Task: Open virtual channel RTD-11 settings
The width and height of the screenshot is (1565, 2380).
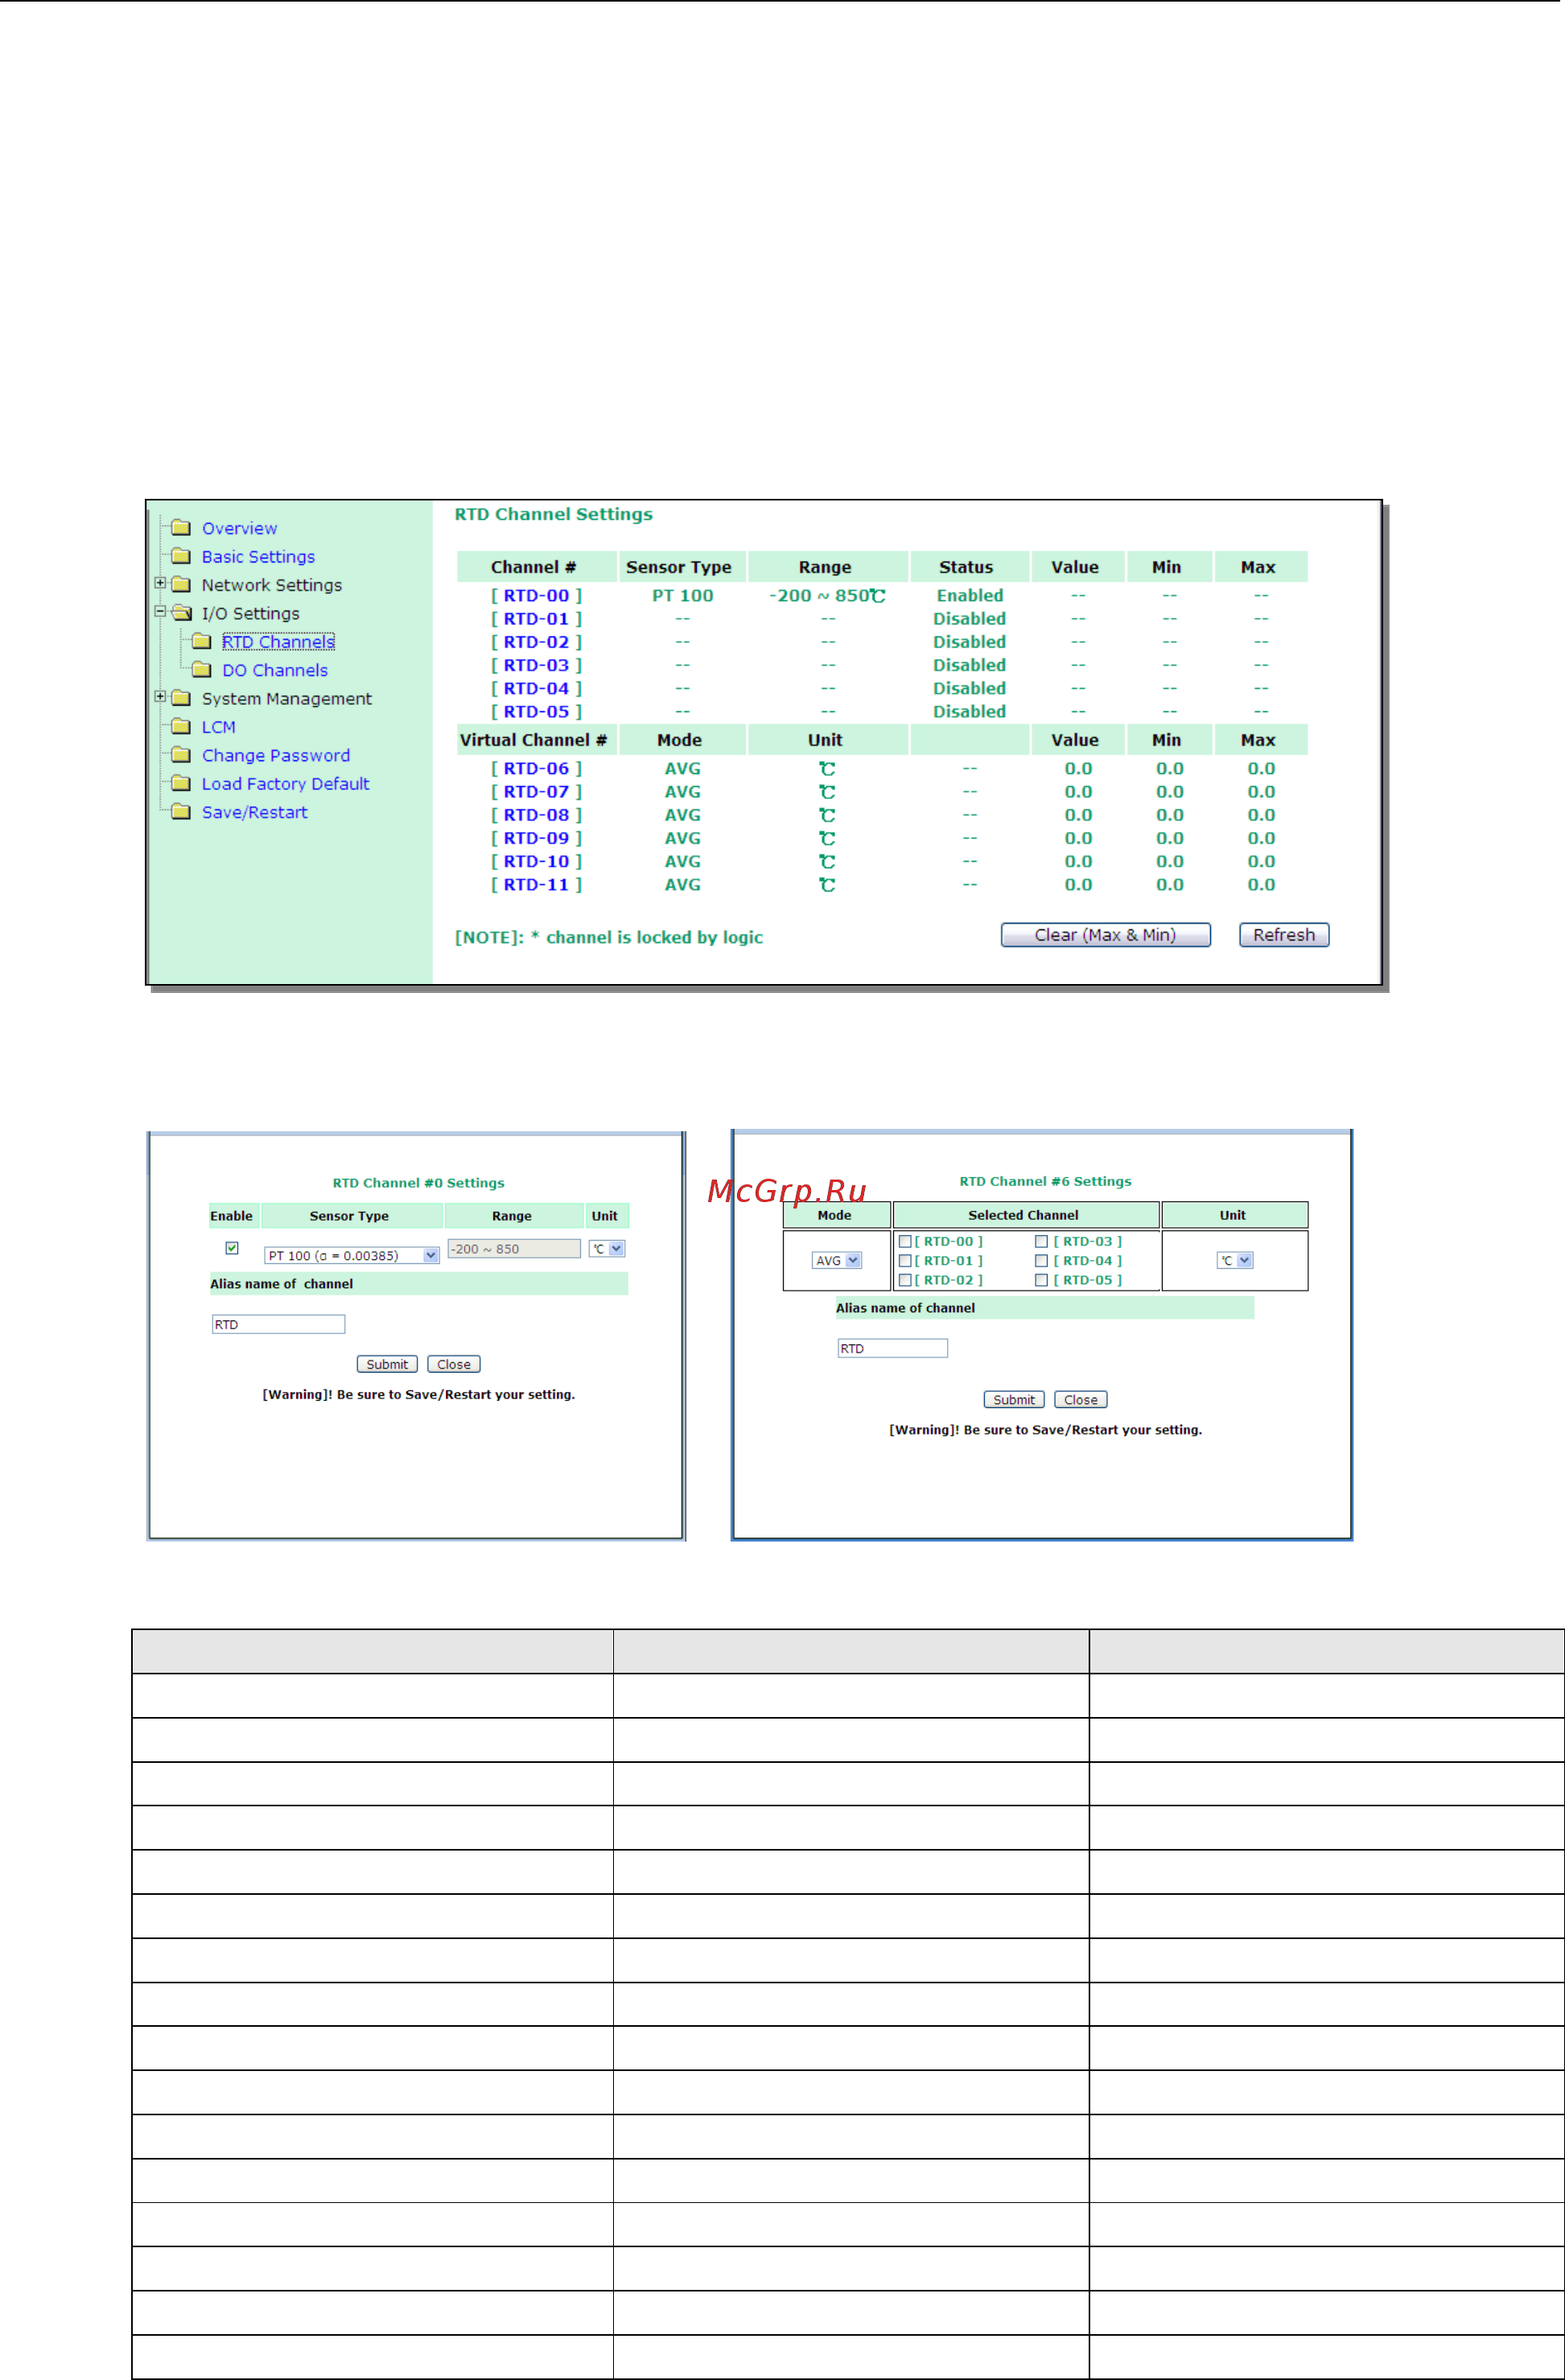Action: pos(536,885)
